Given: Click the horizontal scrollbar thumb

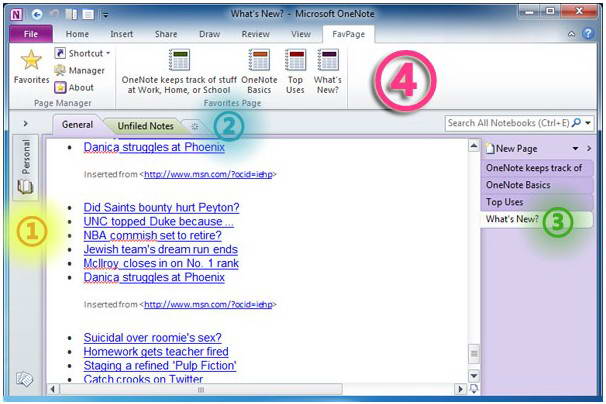Looking at the screenshot, I should (201, 389).
